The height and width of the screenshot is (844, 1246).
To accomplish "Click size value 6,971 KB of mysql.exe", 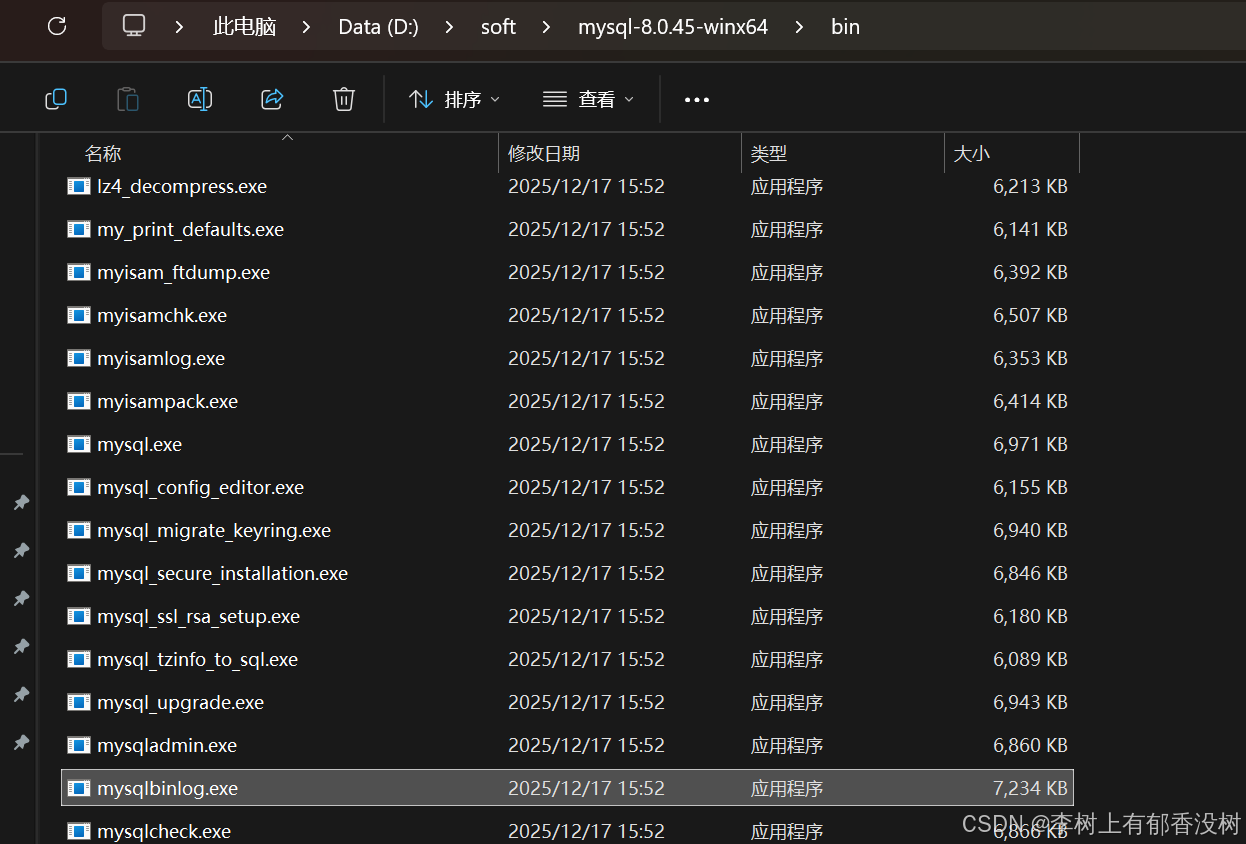I will pos(1030,444).
